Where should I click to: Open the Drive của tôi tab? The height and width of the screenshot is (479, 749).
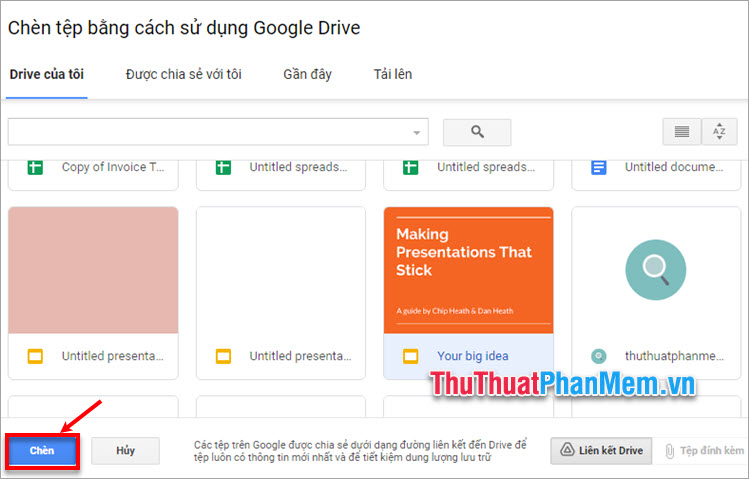coord(47,75)
